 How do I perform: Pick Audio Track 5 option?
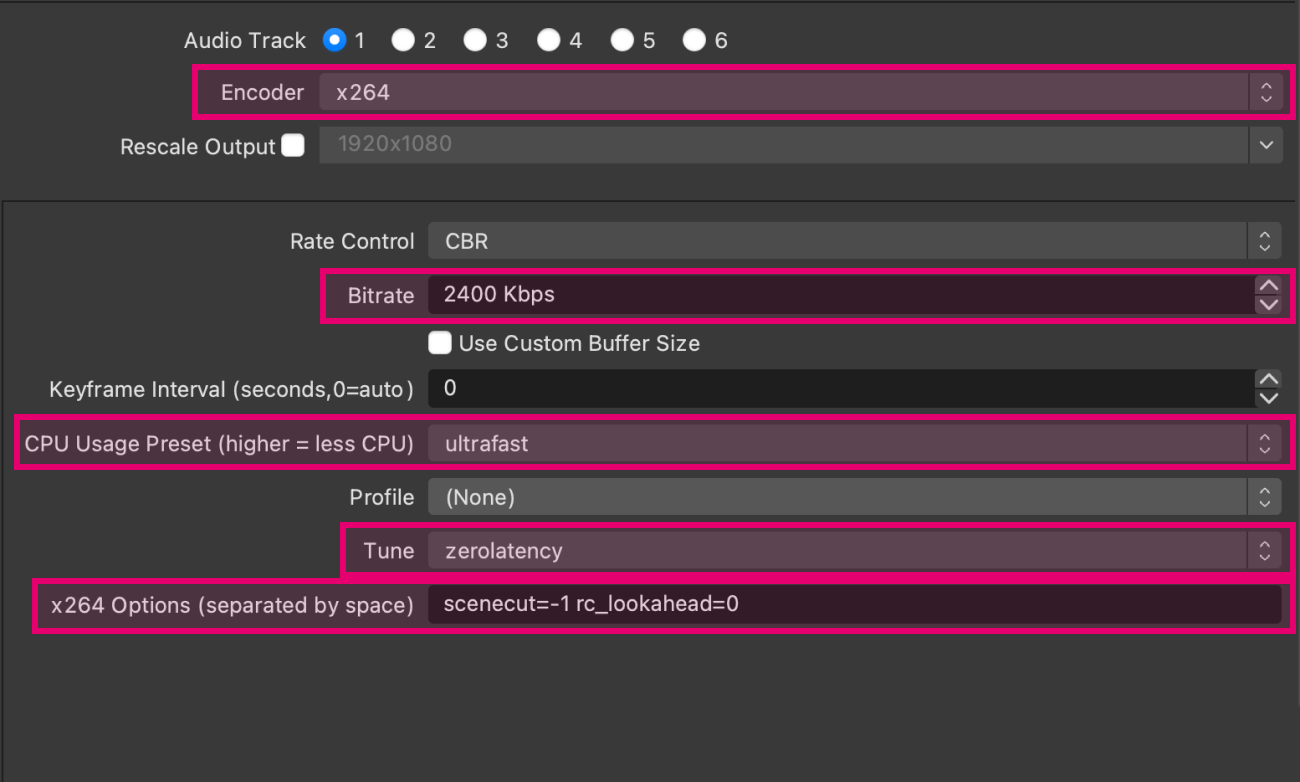click(x=622, y=40)
